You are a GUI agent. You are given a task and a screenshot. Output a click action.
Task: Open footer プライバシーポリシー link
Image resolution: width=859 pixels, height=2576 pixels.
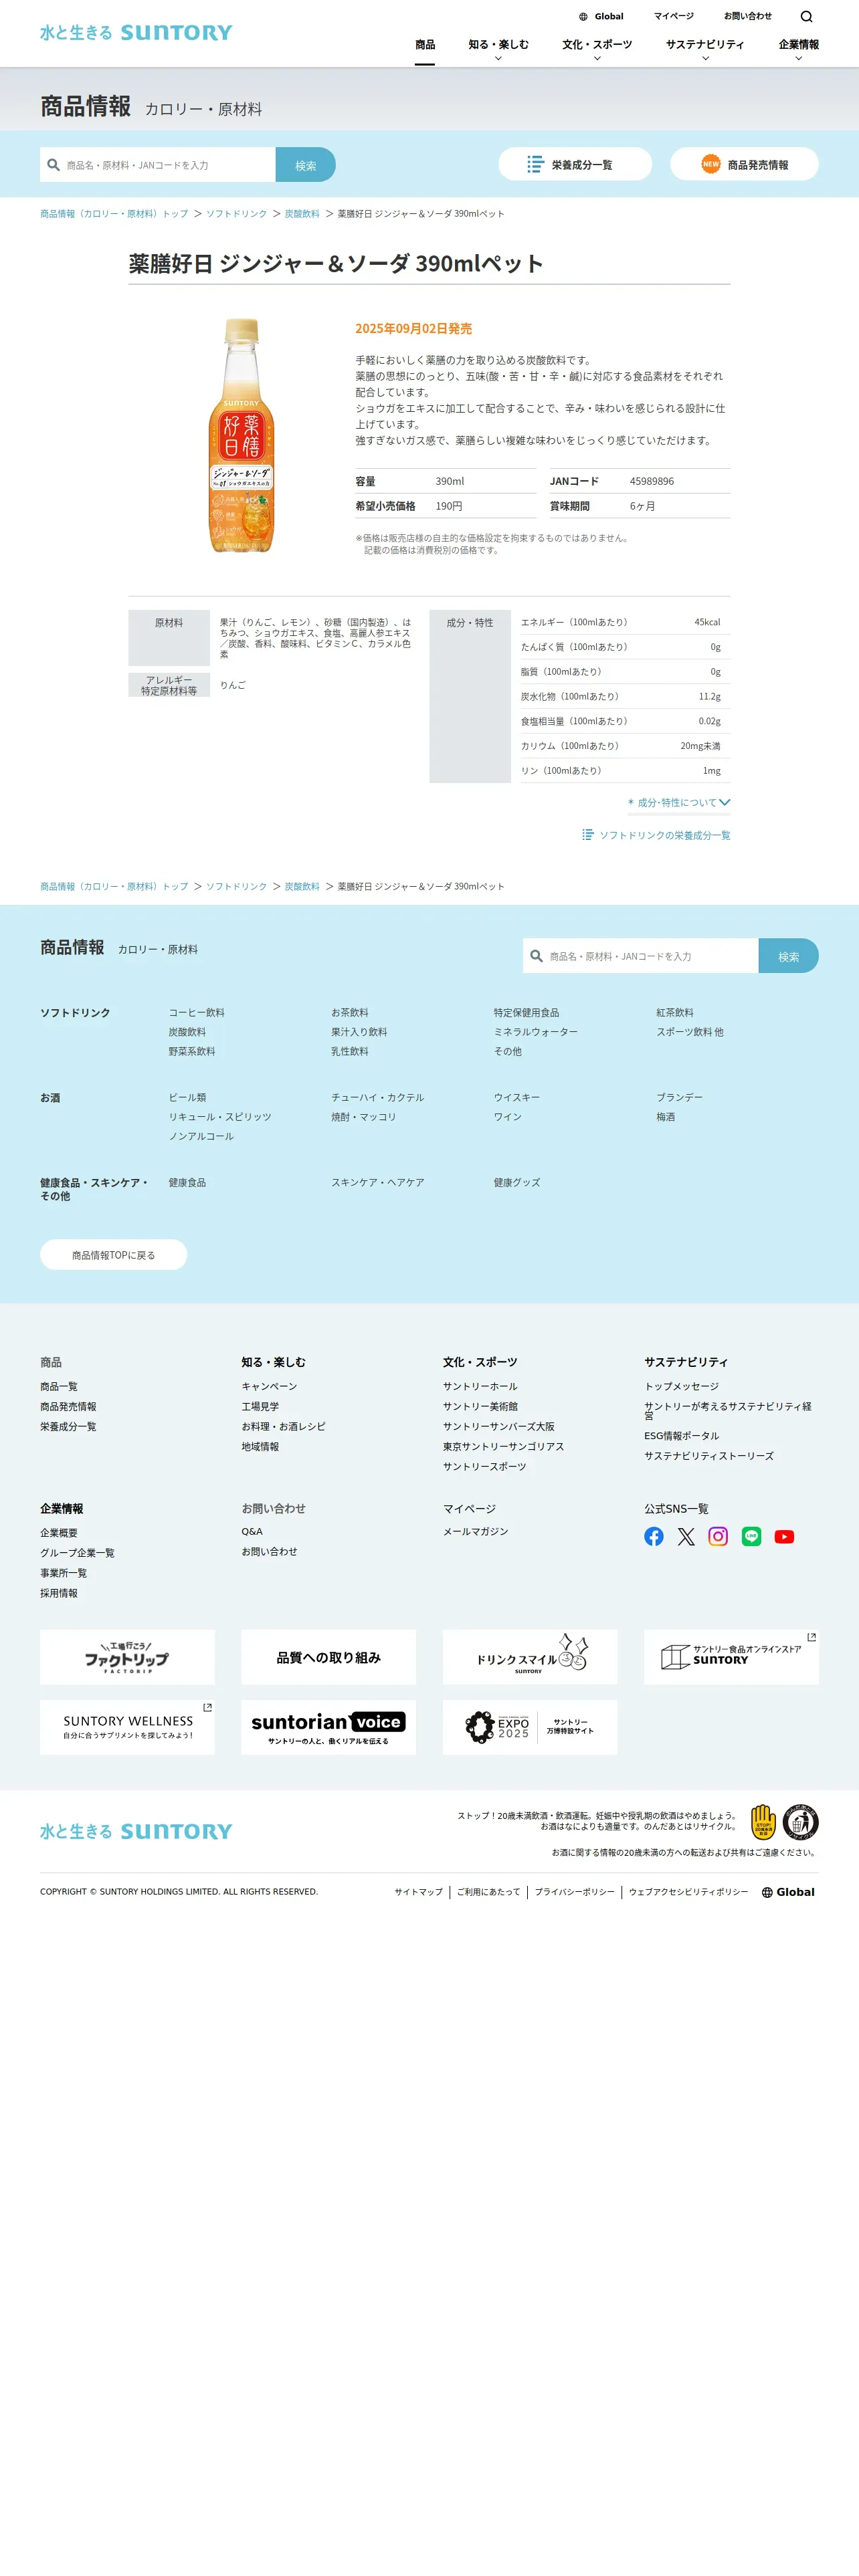[x=574, y=1892]
